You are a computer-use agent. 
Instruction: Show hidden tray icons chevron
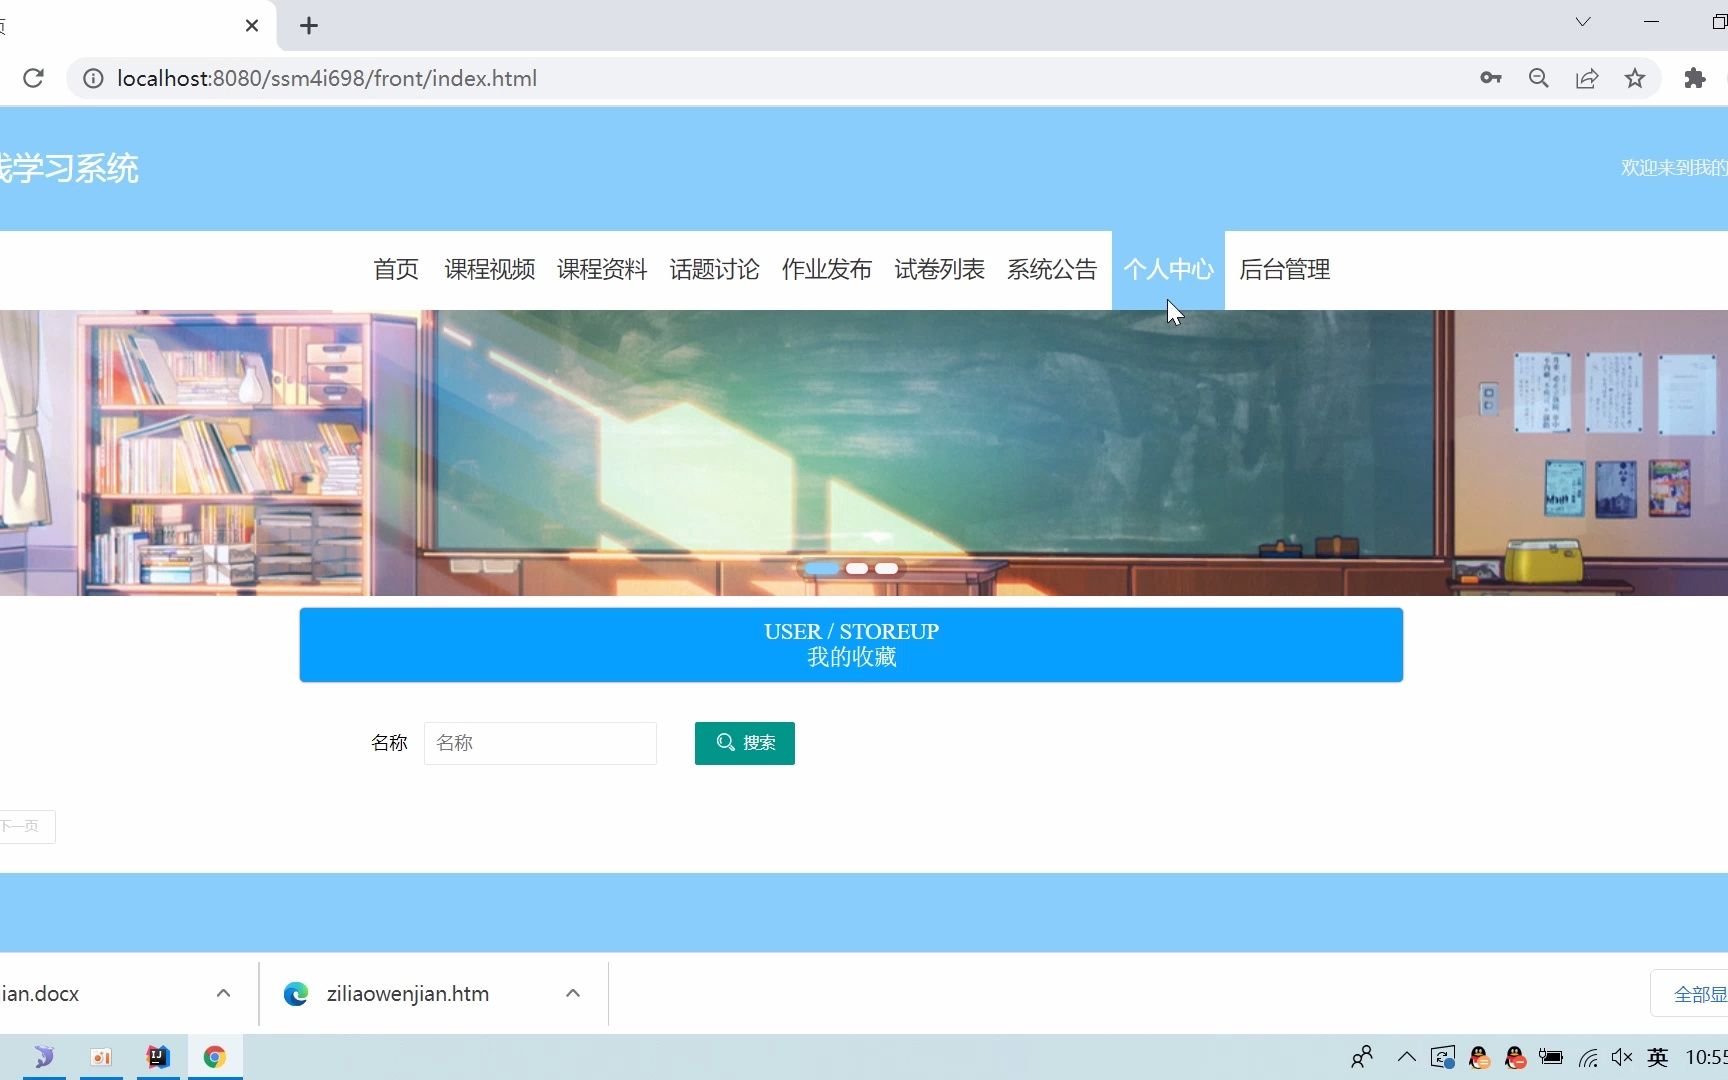click(x=1407, y=1056)
